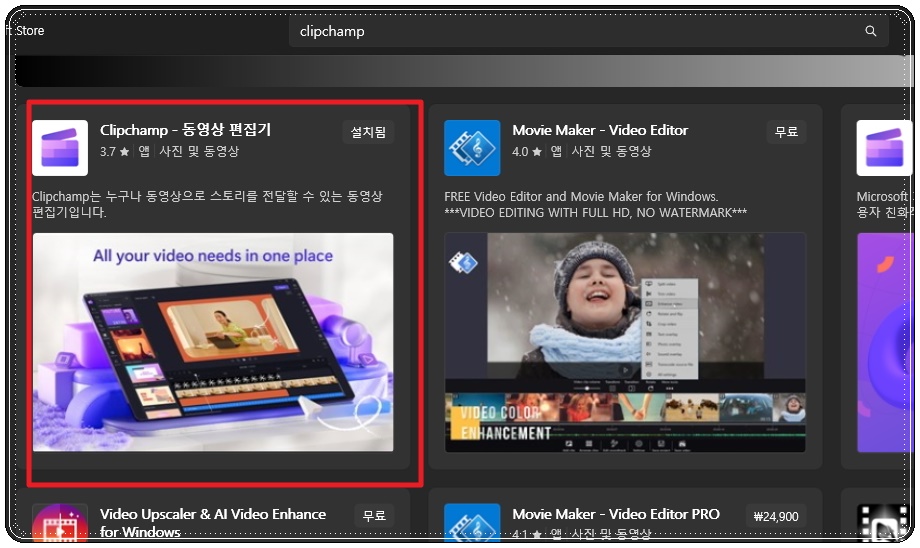Viewport: 920px width, 548px height.
Task: Open the Clipchamp promotional screenshot thumbnail
Action: tap(213, 342)
